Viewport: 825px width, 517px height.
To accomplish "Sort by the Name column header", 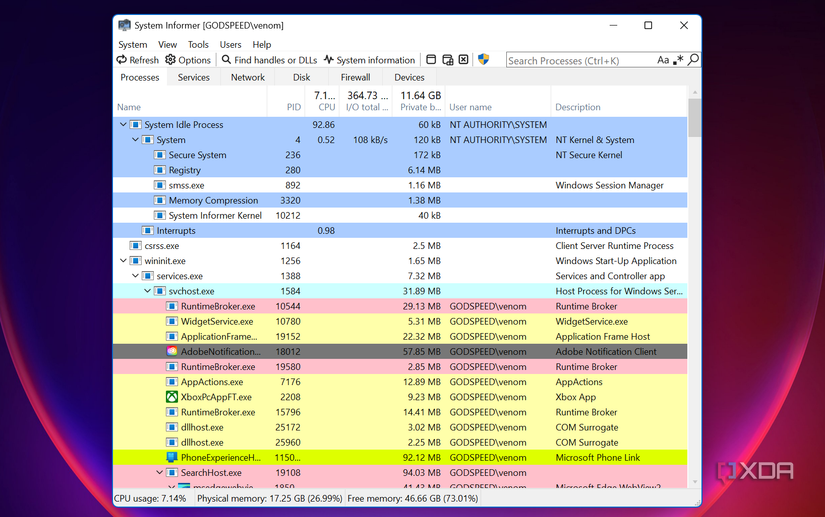I will coord(190,101).
